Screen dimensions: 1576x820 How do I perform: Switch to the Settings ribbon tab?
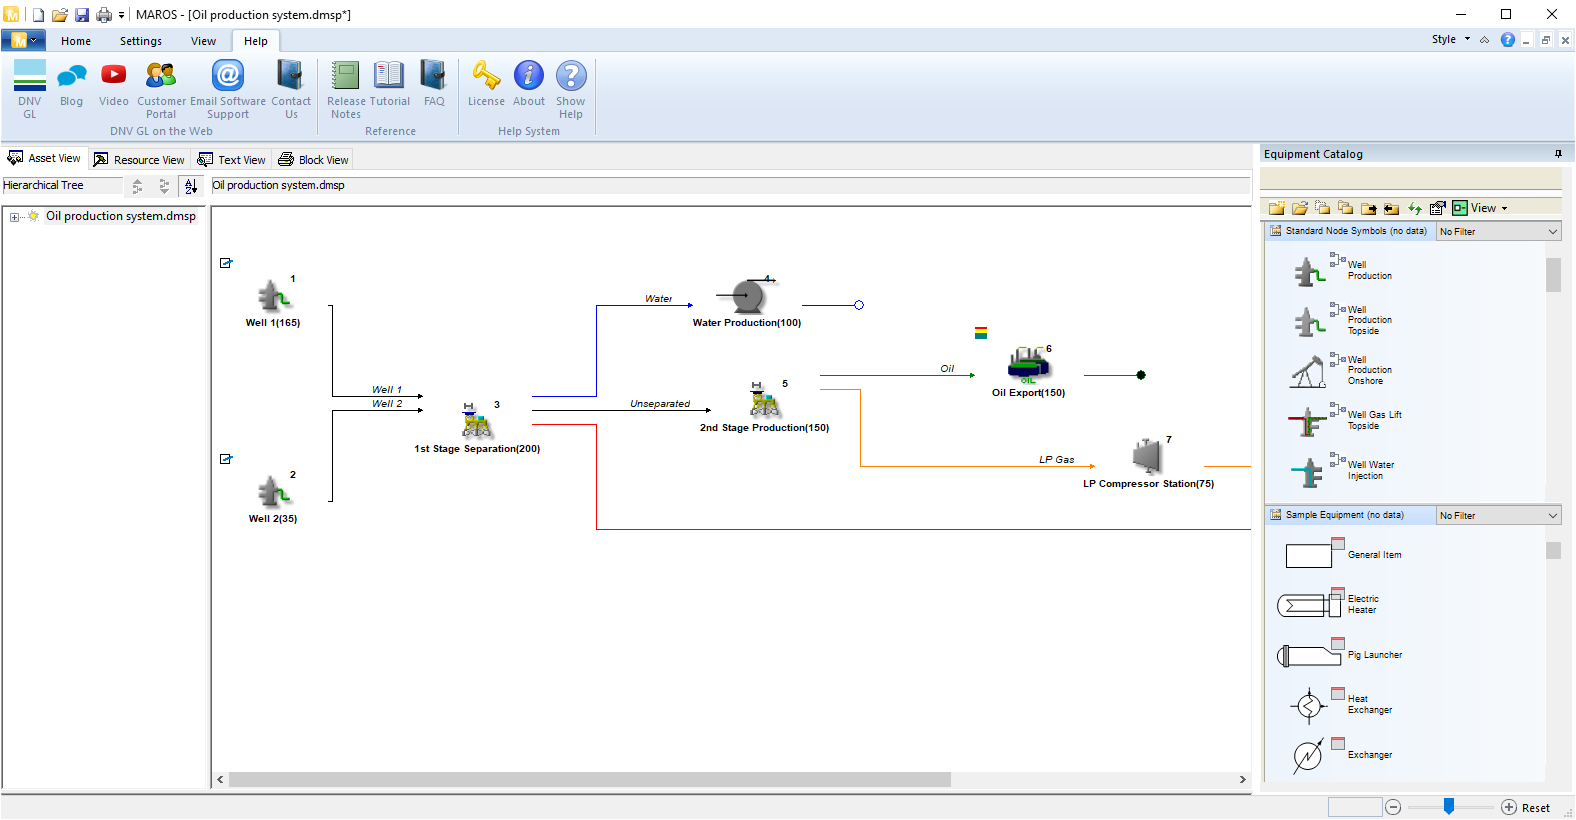point(141,41)
